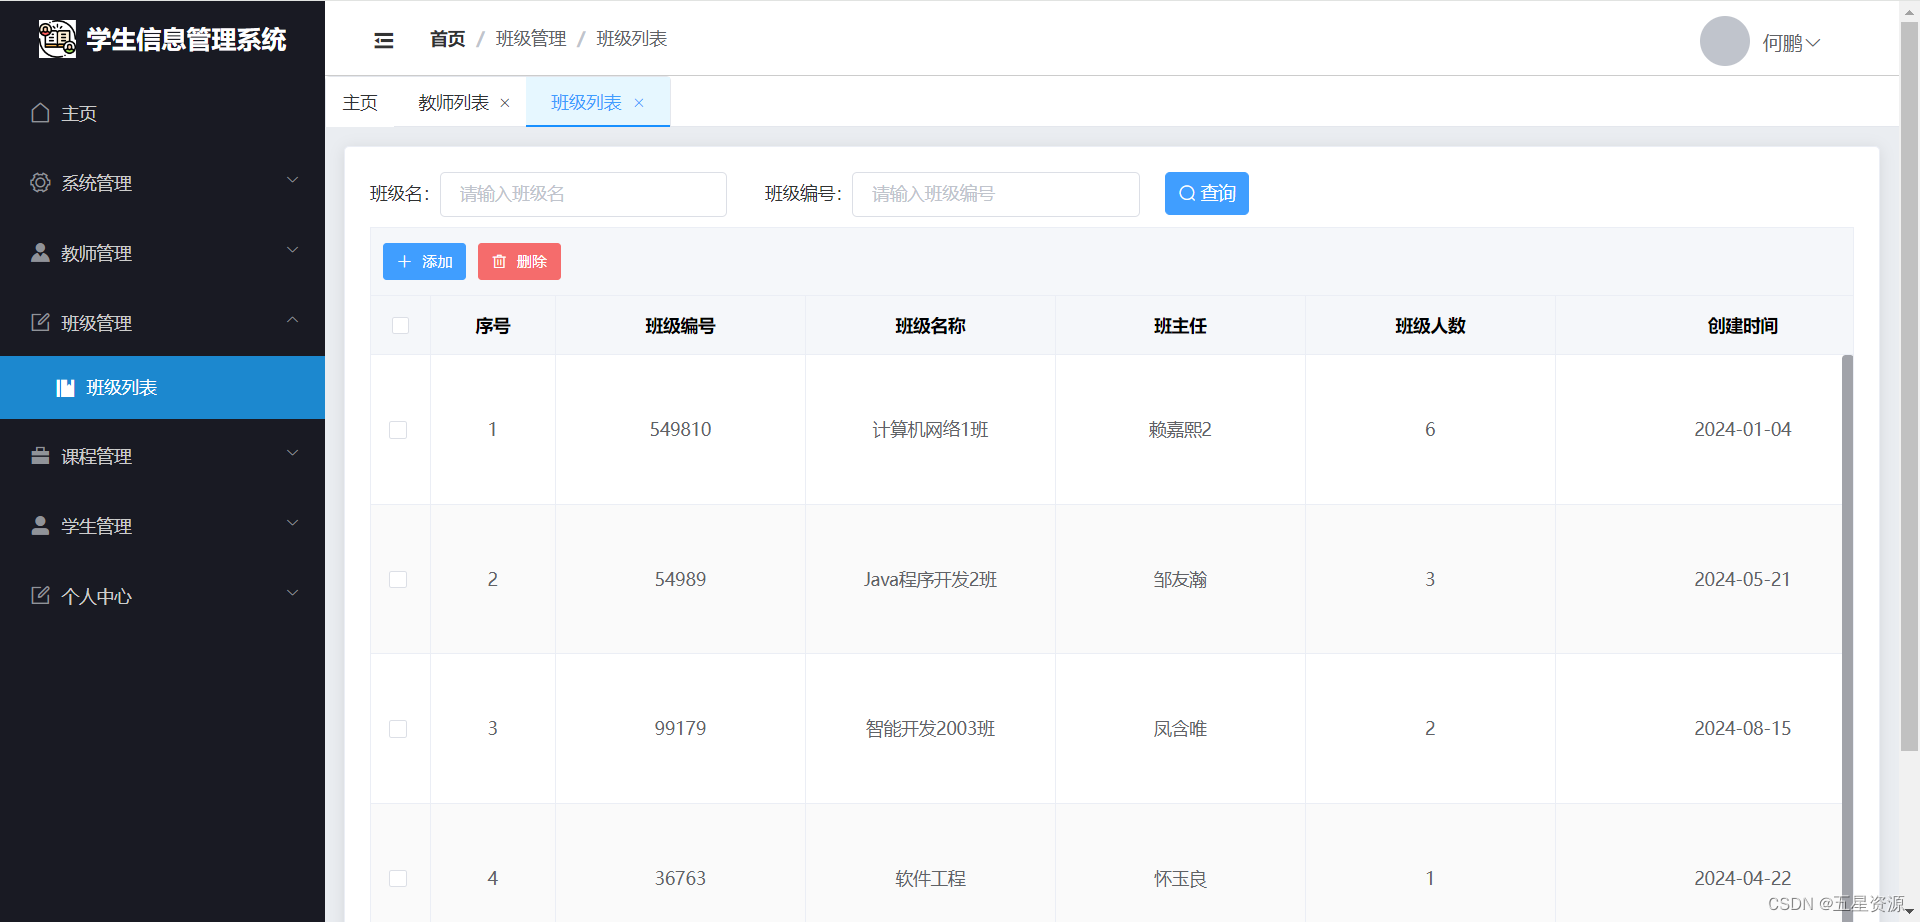1920x922 pixels.
Task: Collapse the 班级管理 menu chevron
Action: (293, 320)
